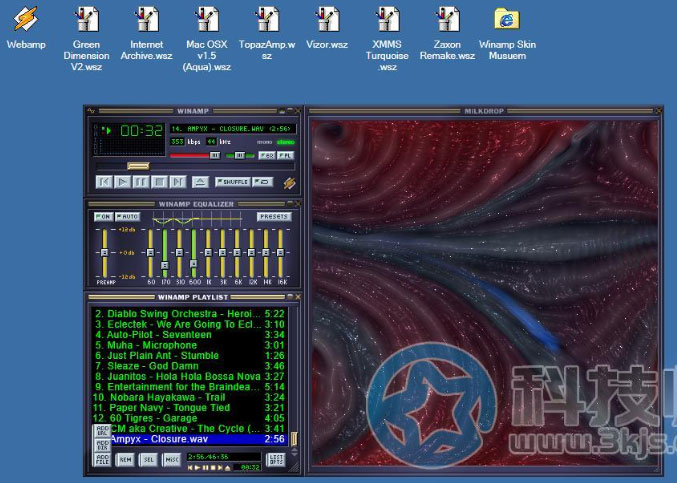The image size is (677, 483).
Task: Open LIST OPTS menu in playlist
Action: pyautogui.click(x=276, y=460)
